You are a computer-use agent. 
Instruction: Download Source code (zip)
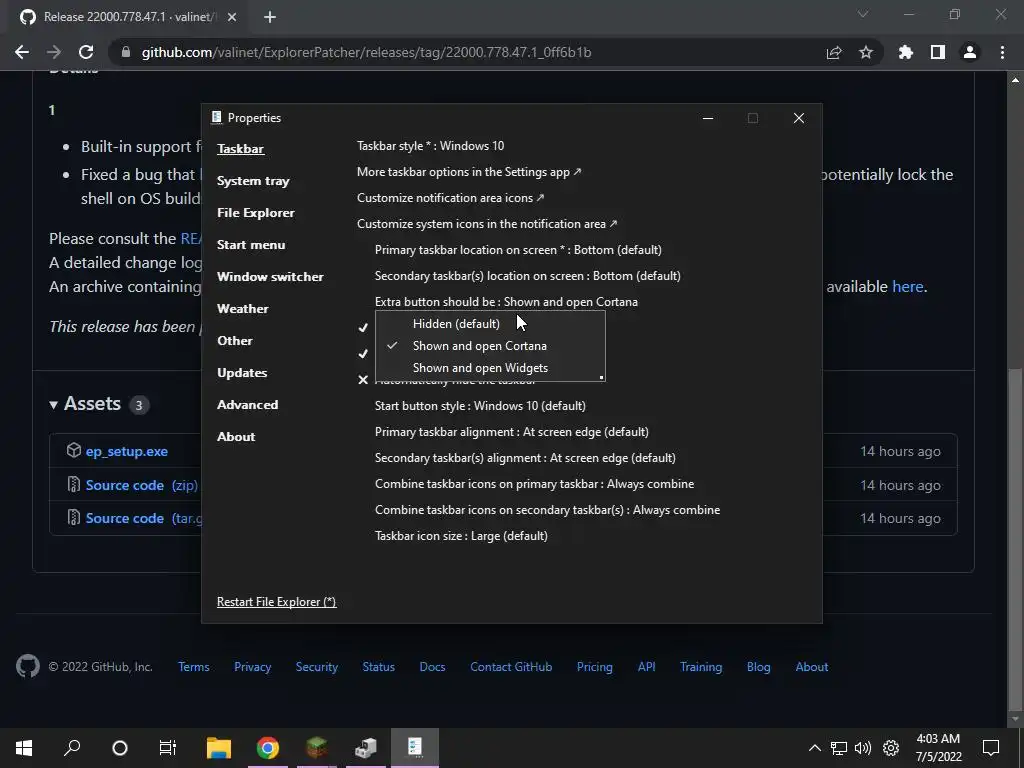click(141, 485)
